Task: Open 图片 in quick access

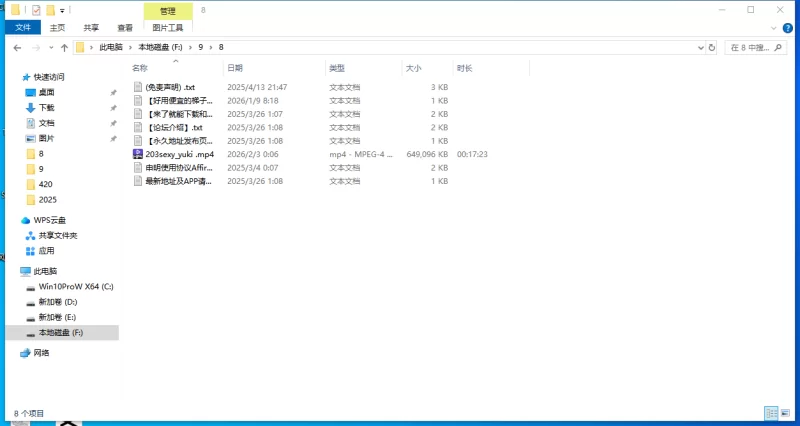Action: 46,138
